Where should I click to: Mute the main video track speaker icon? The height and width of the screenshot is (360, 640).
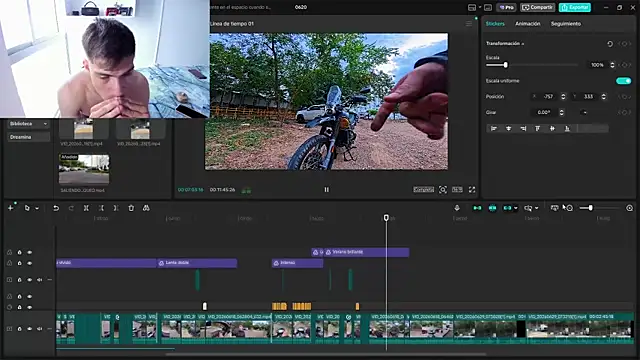40,329
